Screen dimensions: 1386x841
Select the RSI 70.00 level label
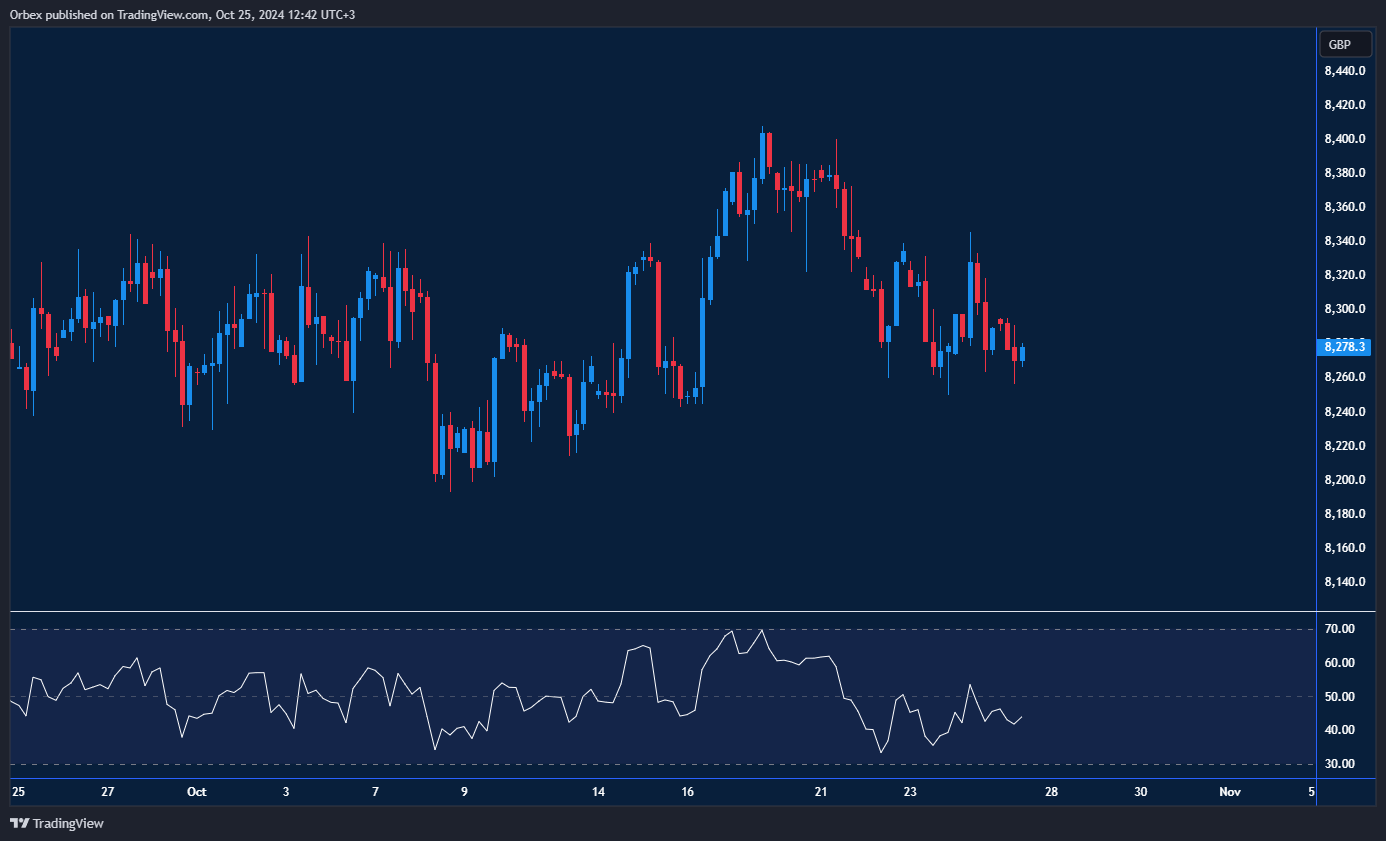(x=1340, y=629)
